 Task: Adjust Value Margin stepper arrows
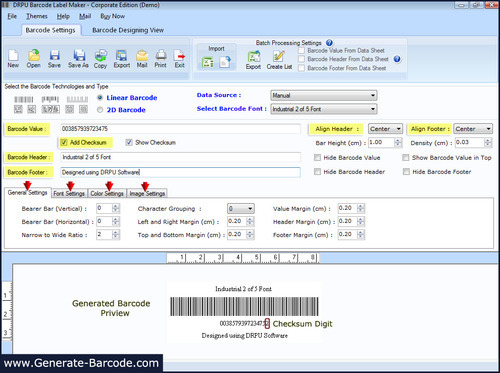click(x=361, y=208)
